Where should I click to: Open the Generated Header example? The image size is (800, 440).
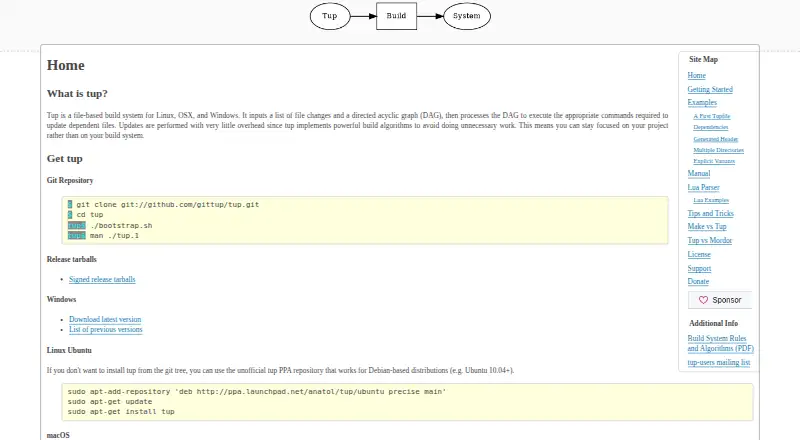coord(716,139)
